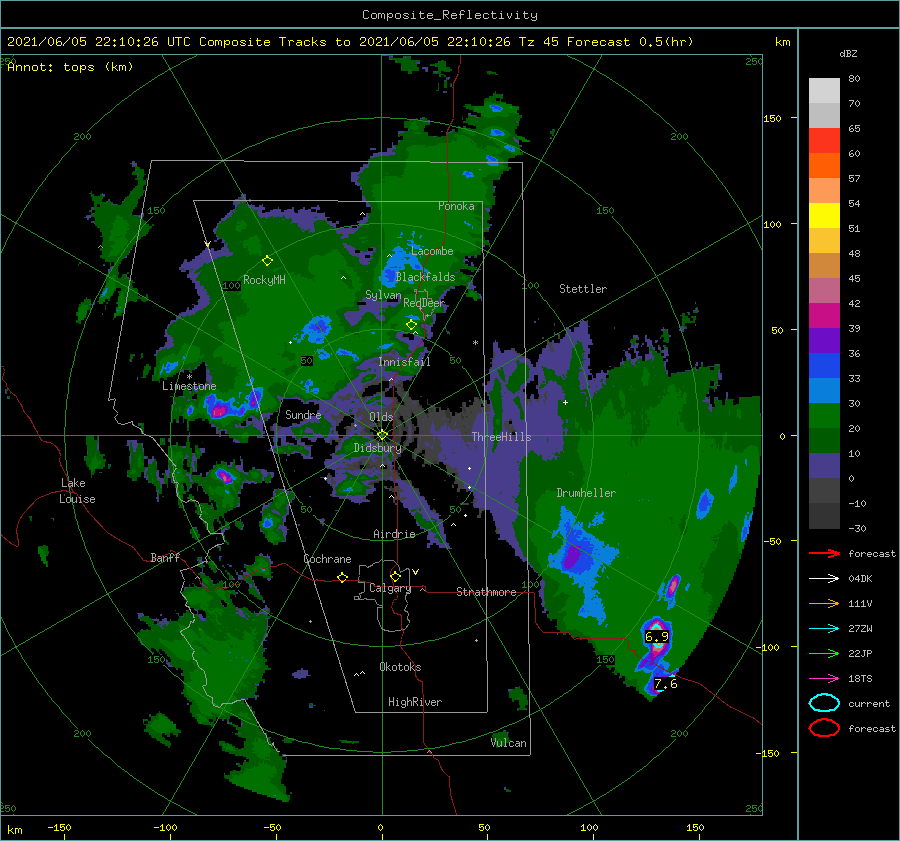Image resolution: width=900 pixels, height=841 pixels.
Task: Click the storm top label 6.9
Action: click(657, 636)
